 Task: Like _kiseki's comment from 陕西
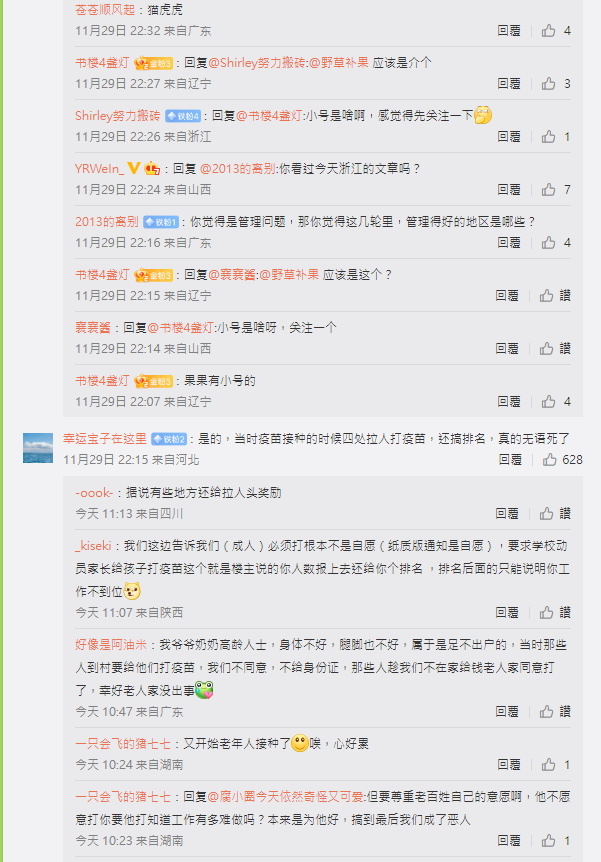(x=546, y=612)
